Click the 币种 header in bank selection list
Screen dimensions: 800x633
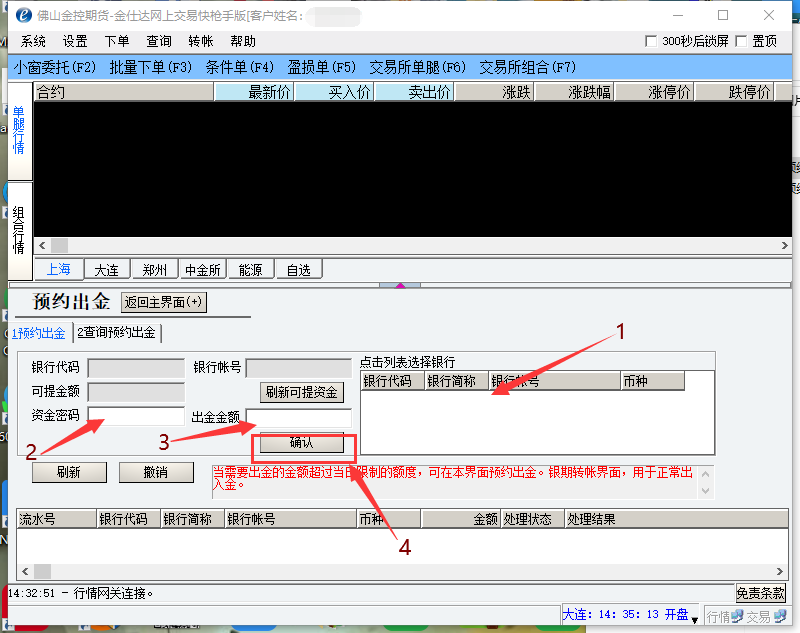pos(653,381)
